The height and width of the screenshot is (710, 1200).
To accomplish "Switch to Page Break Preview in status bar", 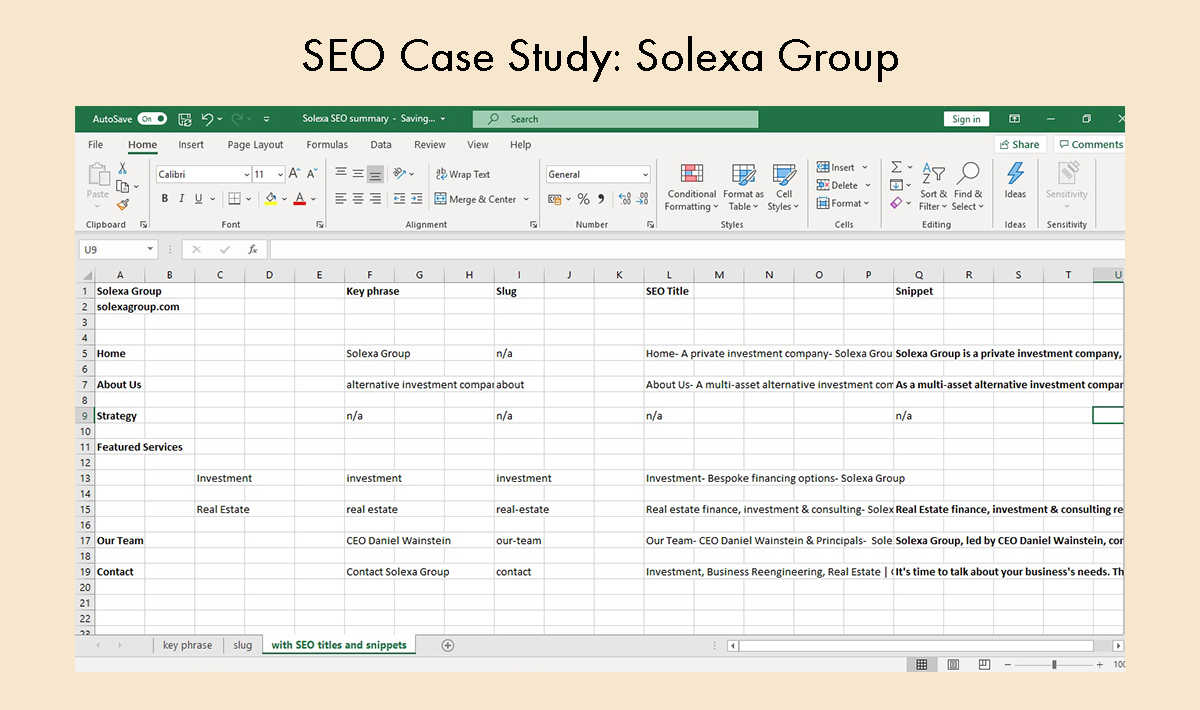I will pos(985,664).
